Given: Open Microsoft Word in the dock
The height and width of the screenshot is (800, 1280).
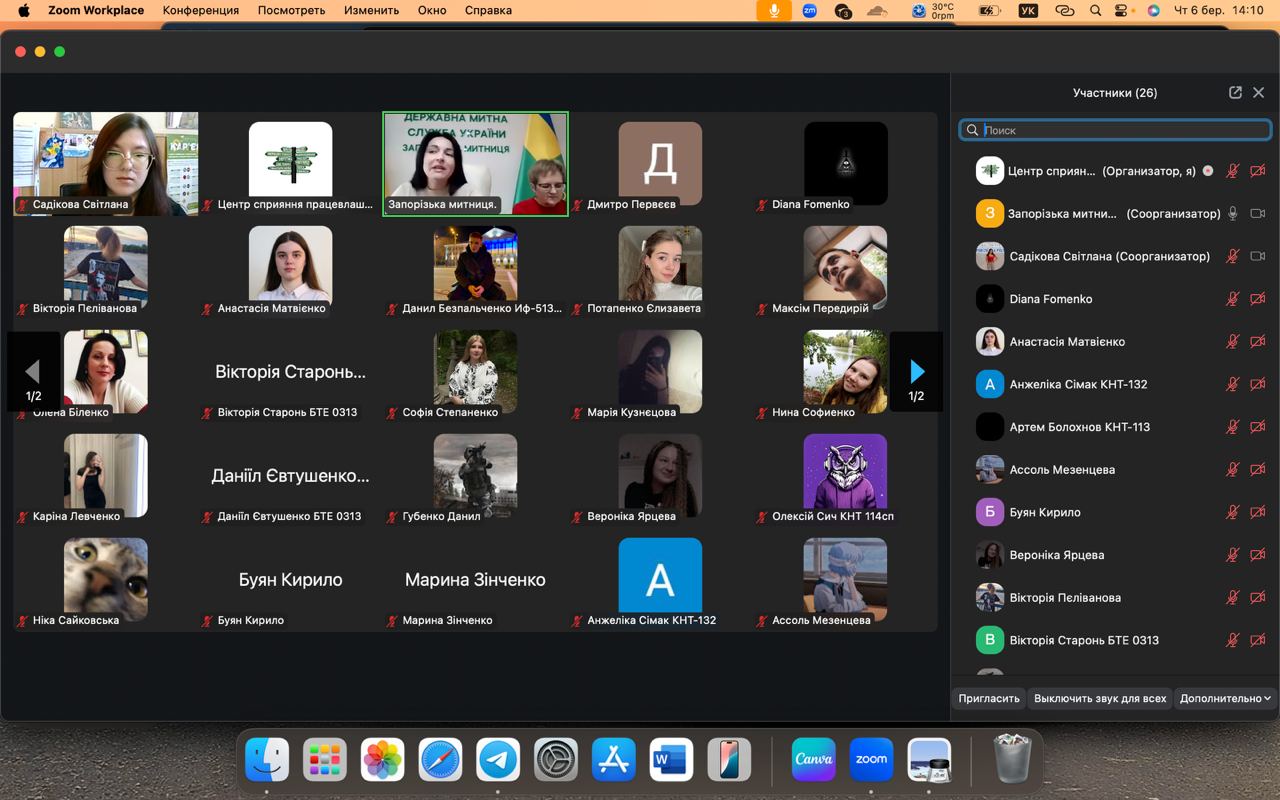Looking at the screenshot, I should click(671, 760).
